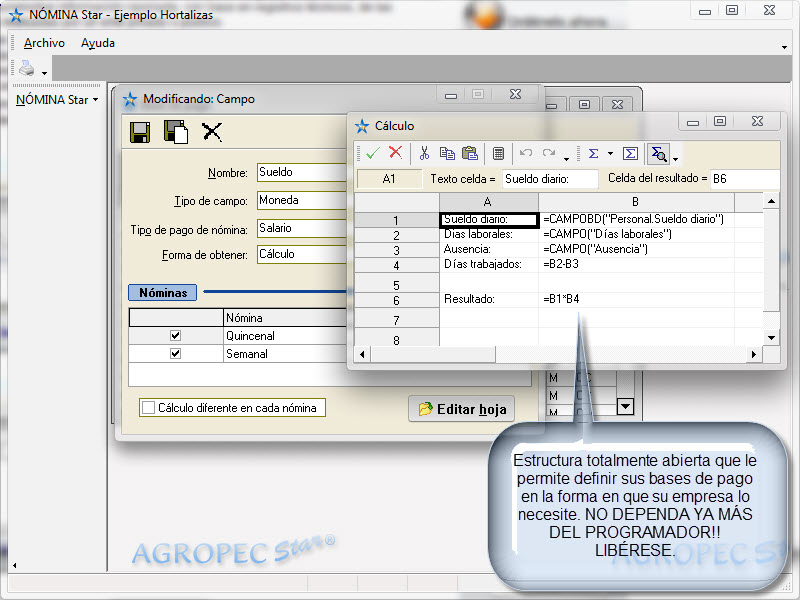Click spreadsheet vertical scrollbar up arrow

[x=771, y=202]
